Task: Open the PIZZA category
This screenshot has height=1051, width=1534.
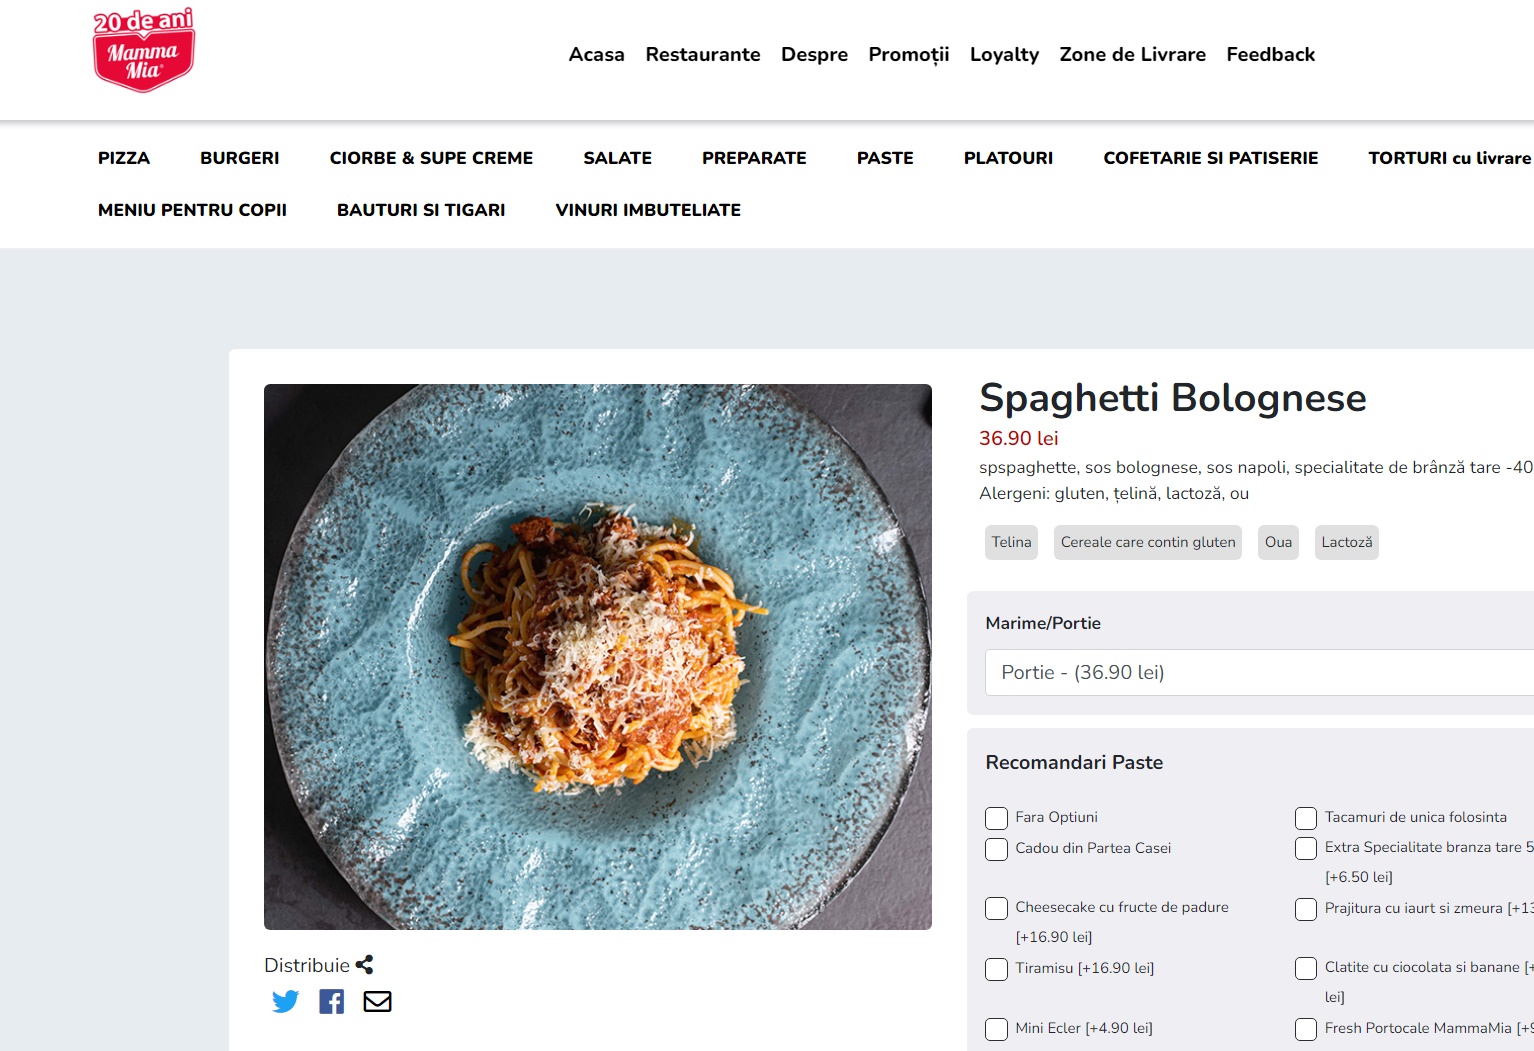Action: pos(124,158)
